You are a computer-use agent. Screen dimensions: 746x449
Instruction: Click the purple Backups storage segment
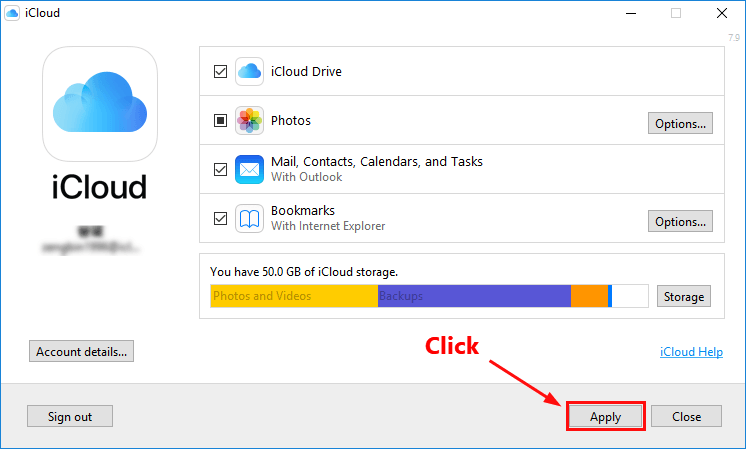[473, 296]
